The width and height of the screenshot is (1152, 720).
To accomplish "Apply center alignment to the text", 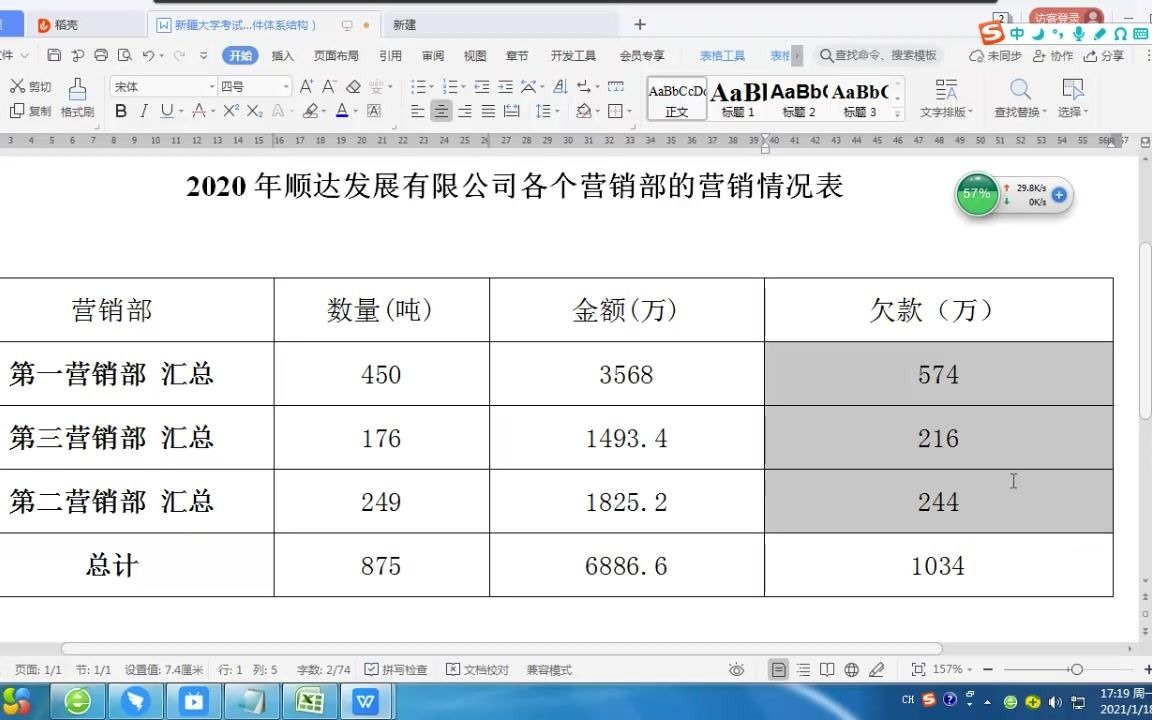I will point(441,112).
